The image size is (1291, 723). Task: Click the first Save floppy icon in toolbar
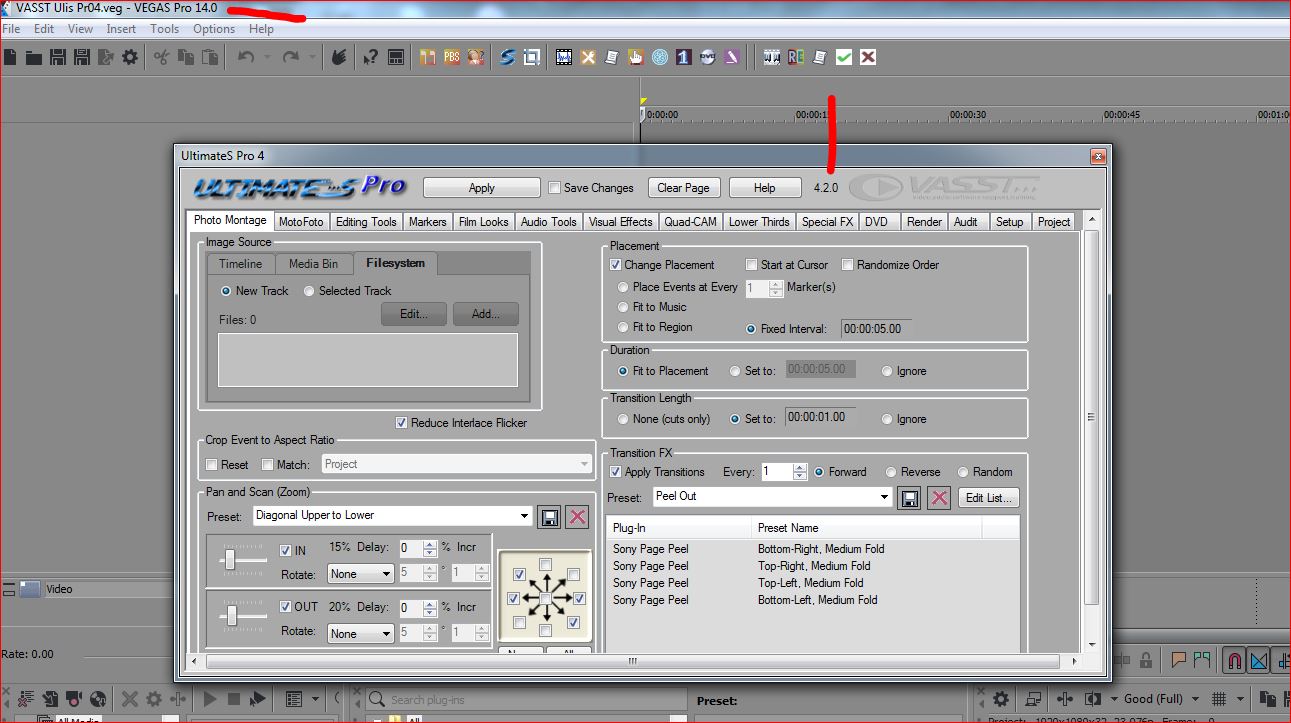pyautogui.click(x=58, y=57)
